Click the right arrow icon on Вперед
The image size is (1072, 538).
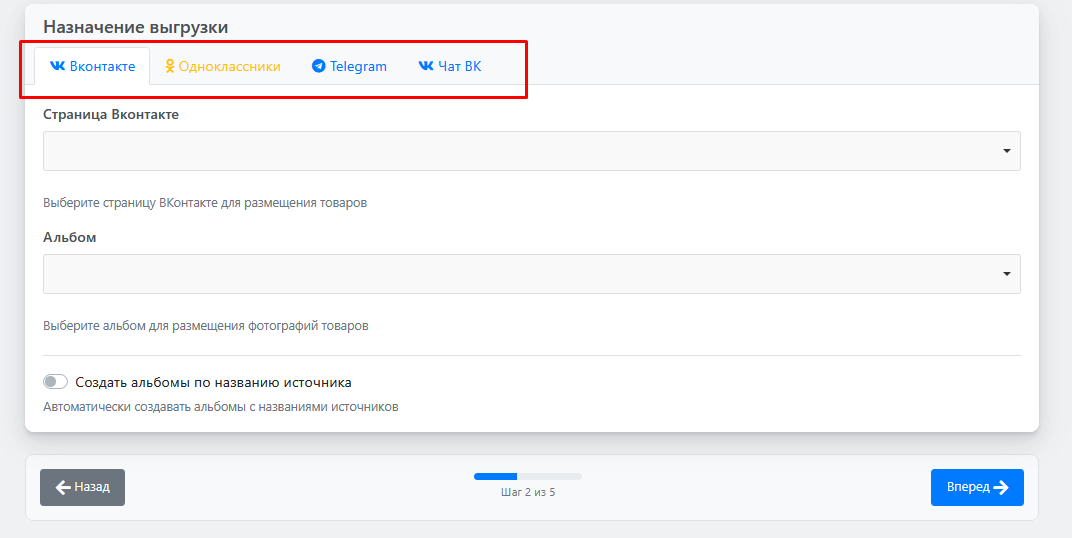tap(1001, 487)
